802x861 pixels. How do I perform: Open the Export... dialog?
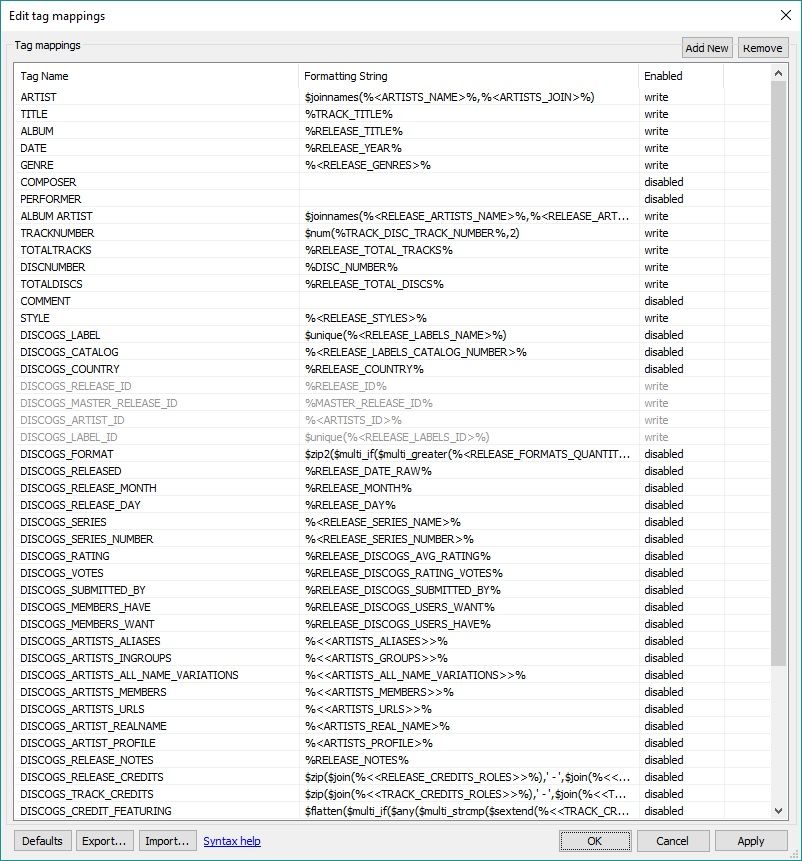tap(104, 841)
